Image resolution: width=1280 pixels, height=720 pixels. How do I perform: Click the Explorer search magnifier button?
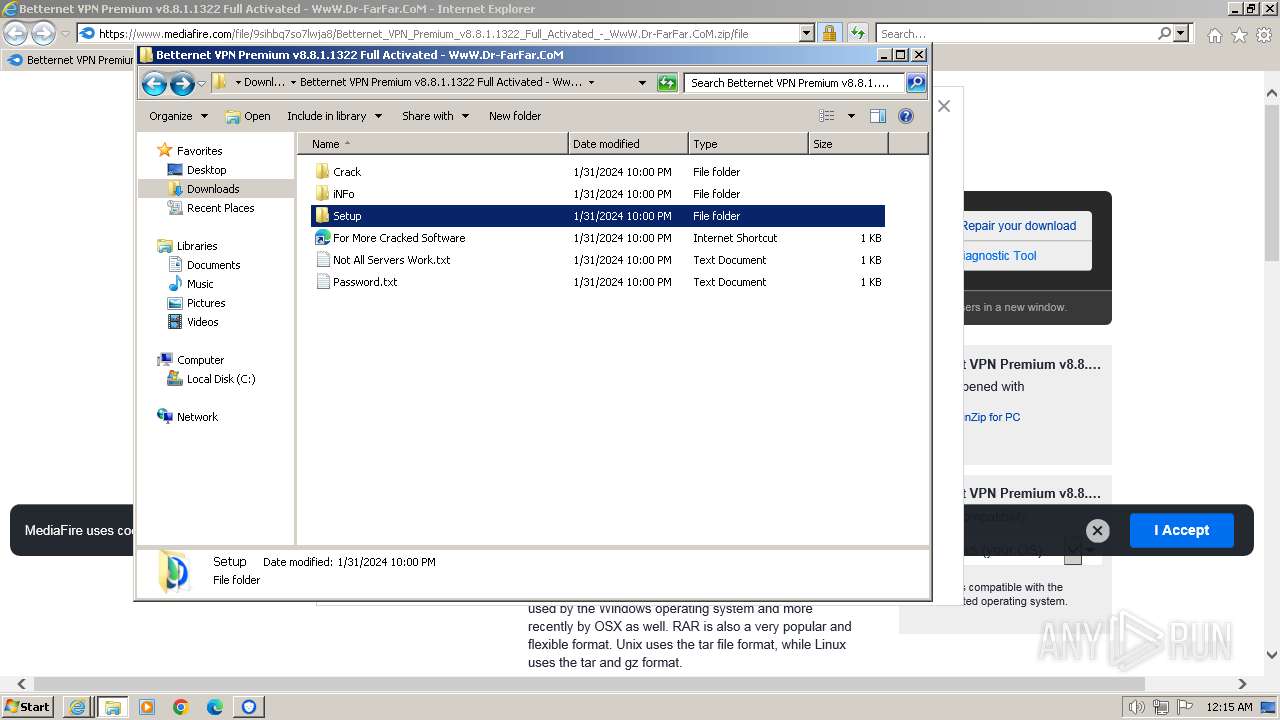point(915,83)
